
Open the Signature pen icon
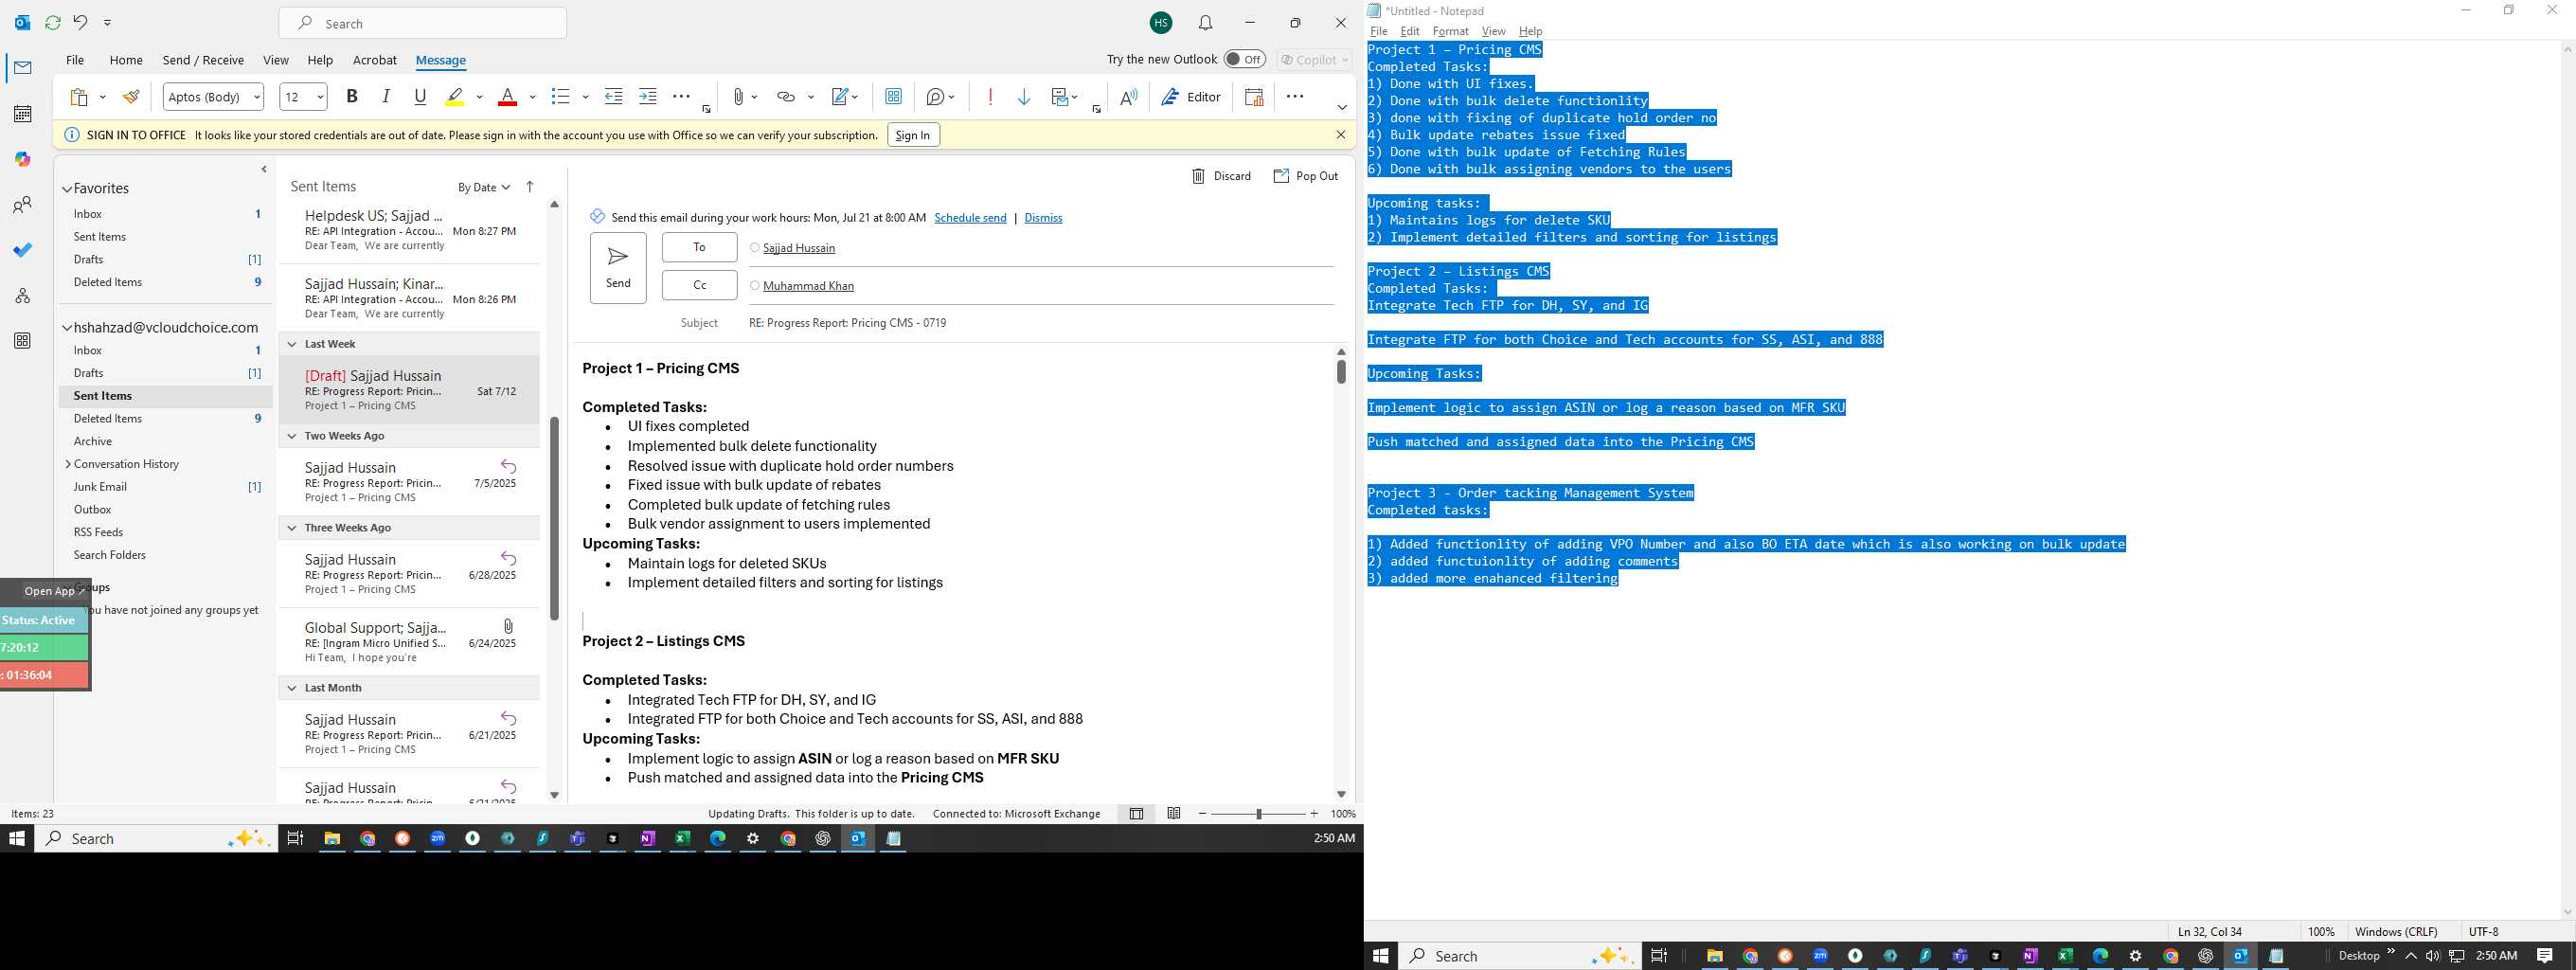pyautogui.click(x=841, y=97)
